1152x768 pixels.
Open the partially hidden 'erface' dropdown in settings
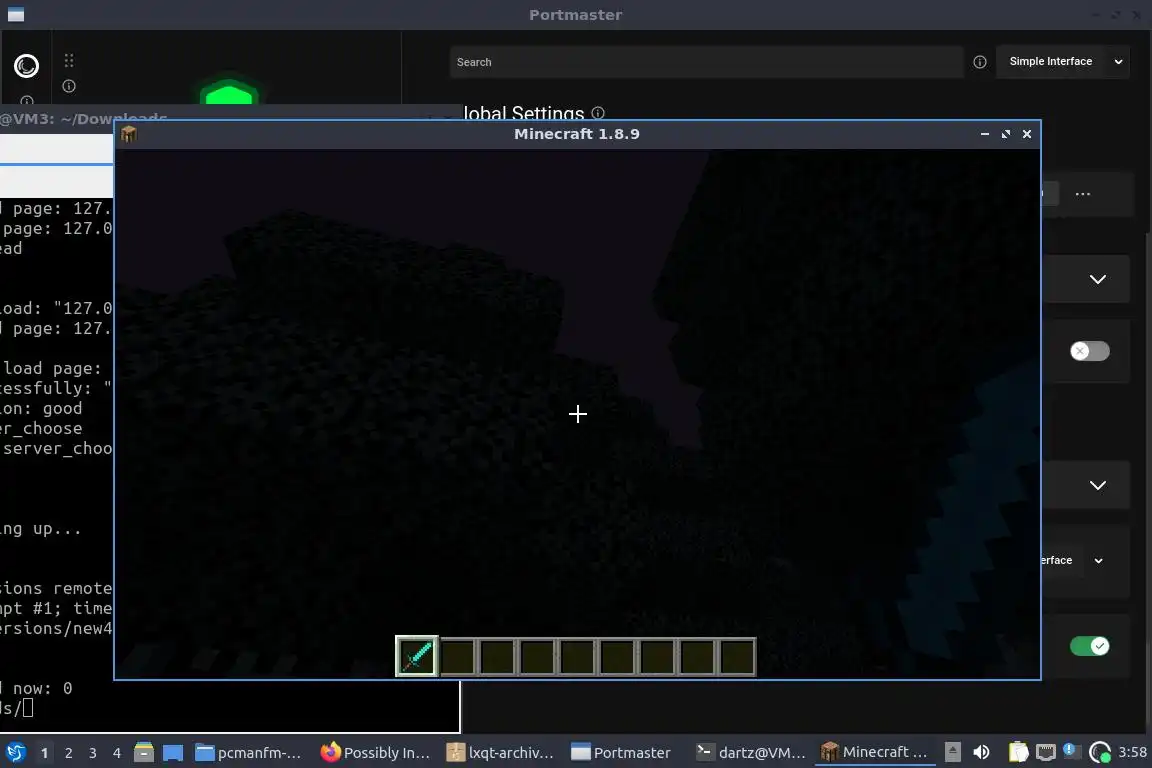point(1073,561)
